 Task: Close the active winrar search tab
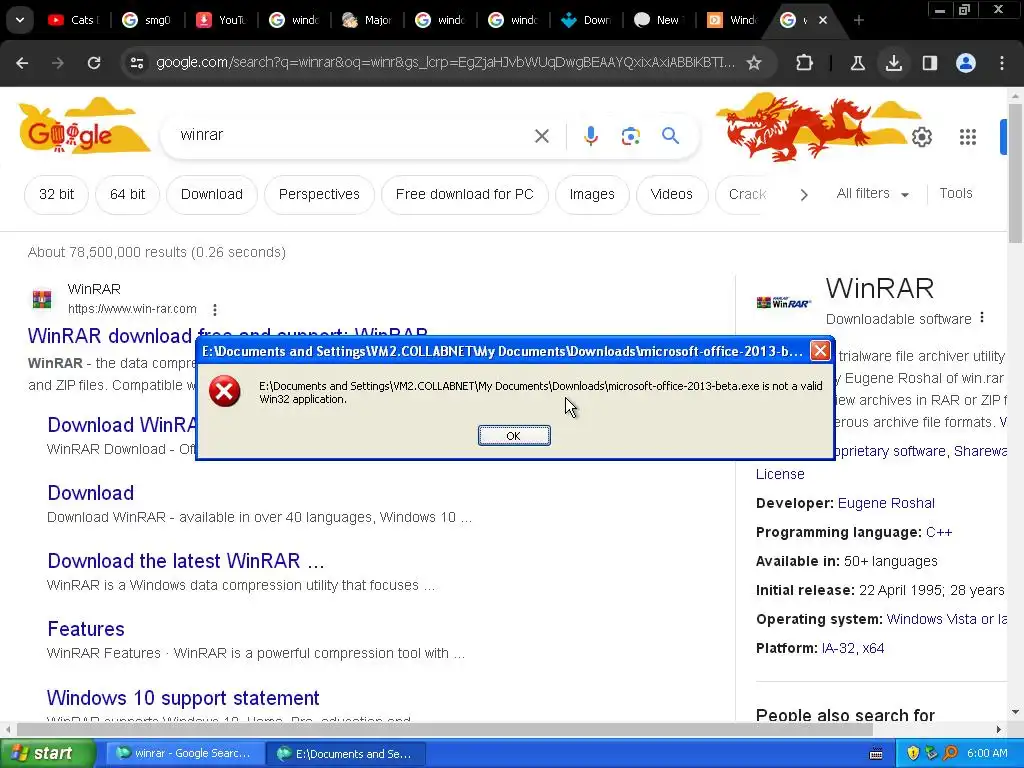tap(823, 20)
